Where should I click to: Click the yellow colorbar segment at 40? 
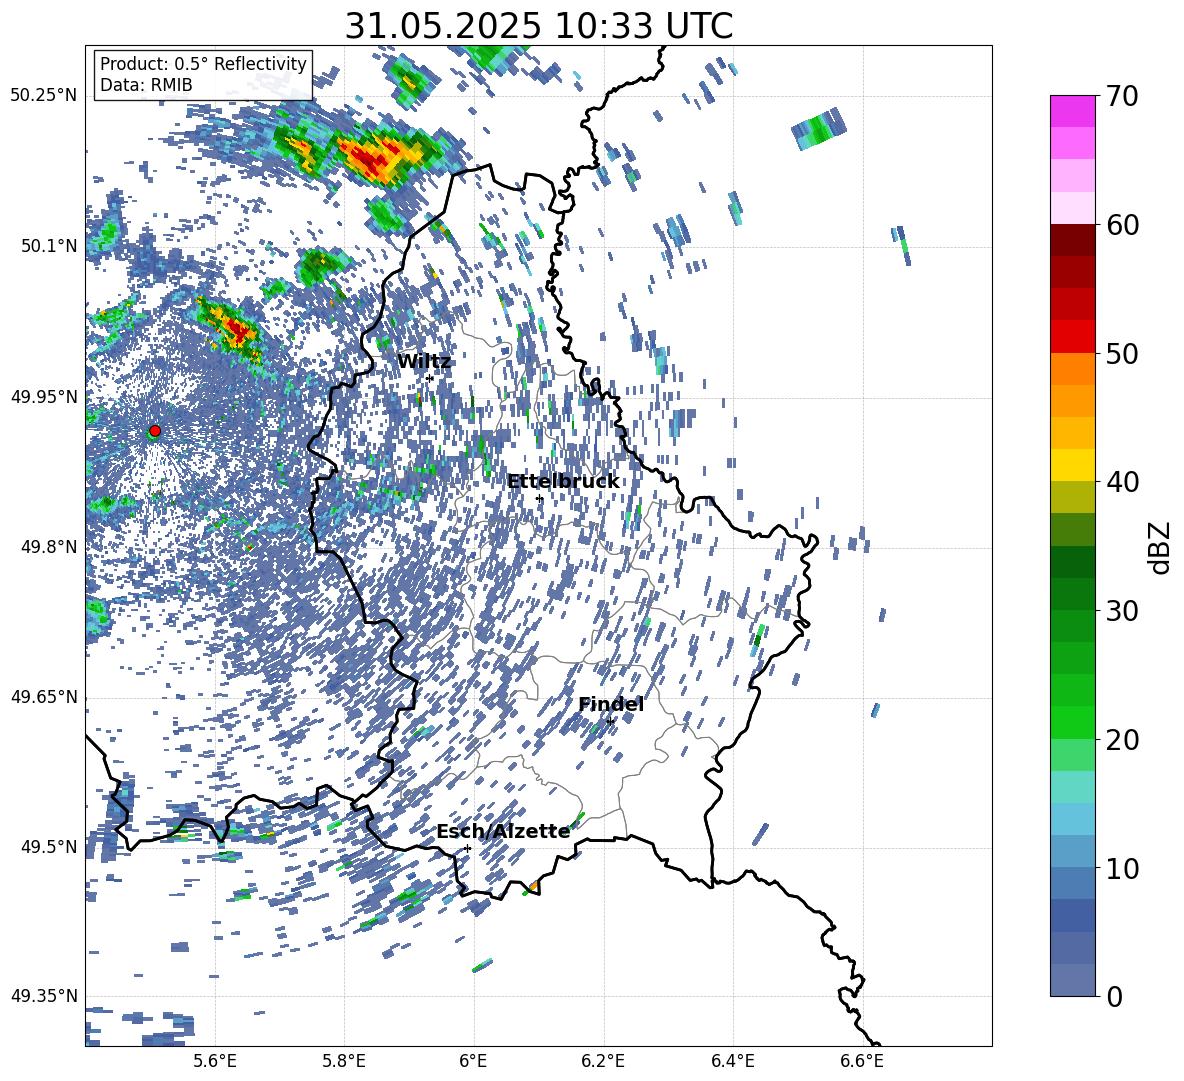[x=1072, y=465]
